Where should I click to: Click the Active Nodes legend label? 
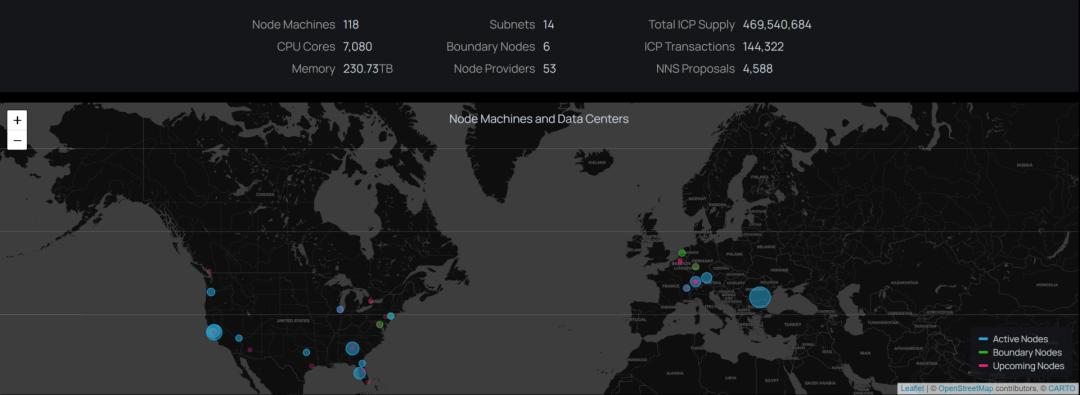1020,339
